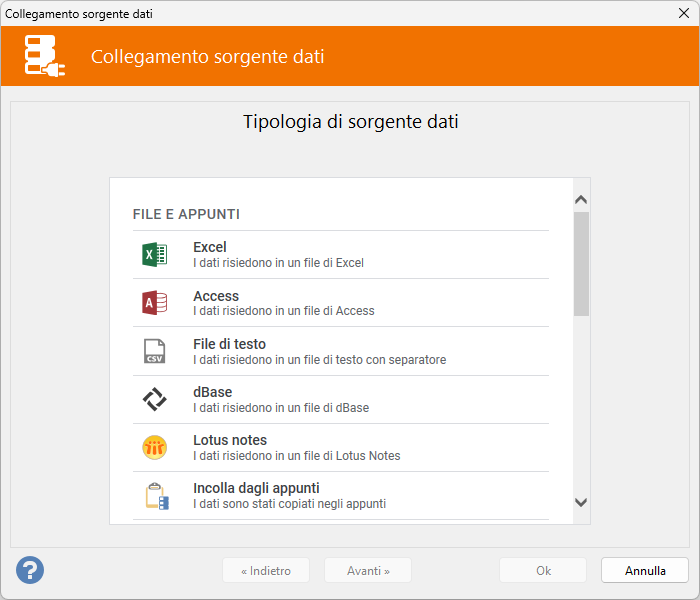Screen dimensions: 700x600
Task: Choose Lotus notes option title
Action: [x=230, y=440]
